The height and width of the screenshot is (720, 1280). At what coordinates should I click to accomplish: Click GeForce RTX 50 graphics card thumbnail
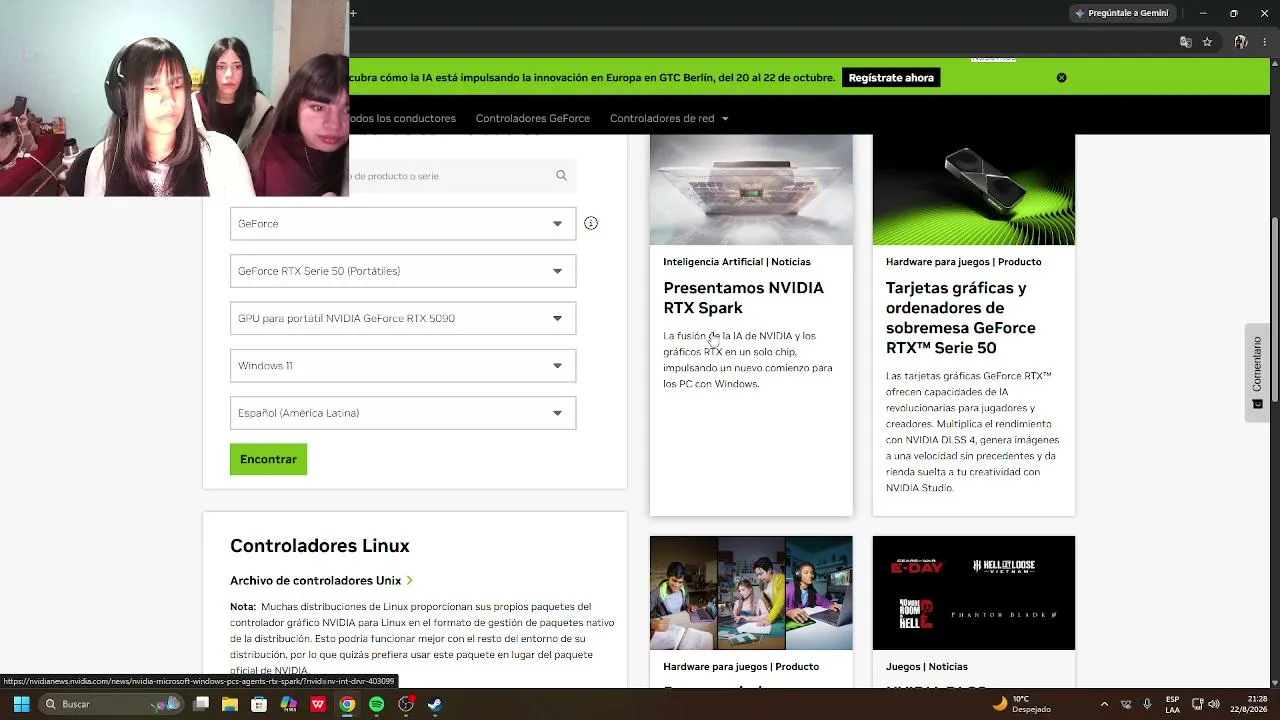[974, 190]
